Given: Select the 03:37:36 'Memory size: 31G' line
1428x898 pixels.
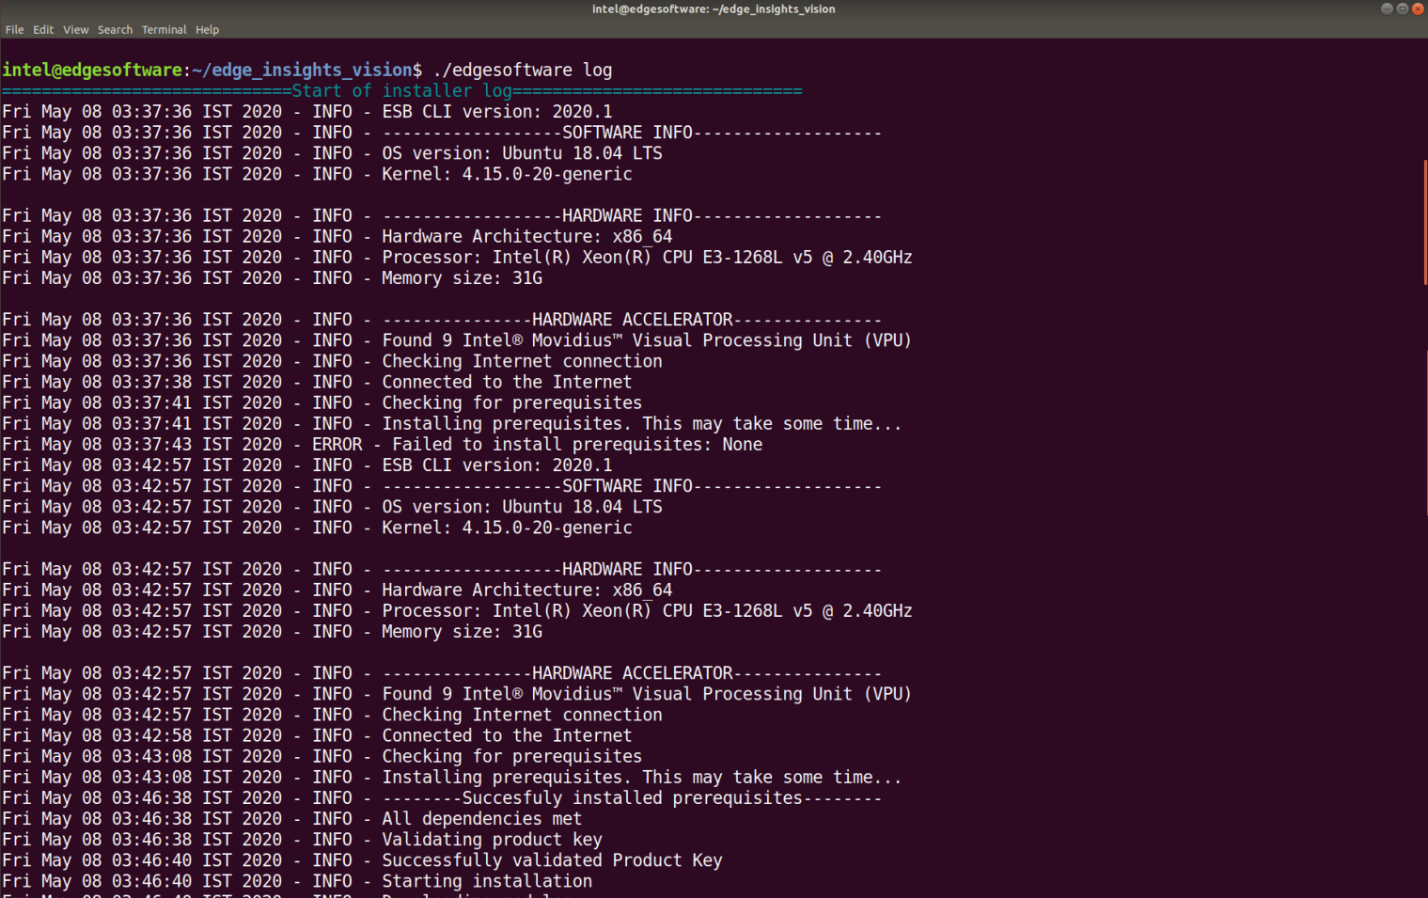Looking at the screenshot, I should point(272,279).
